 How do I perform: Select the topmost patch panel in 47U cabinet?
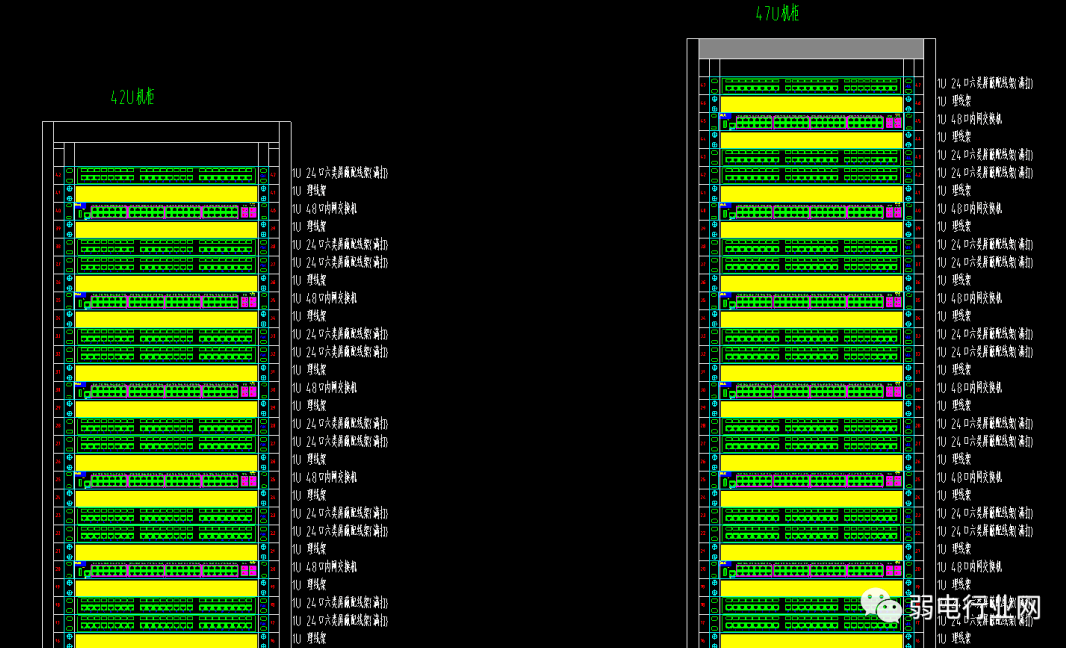(811, 85)
